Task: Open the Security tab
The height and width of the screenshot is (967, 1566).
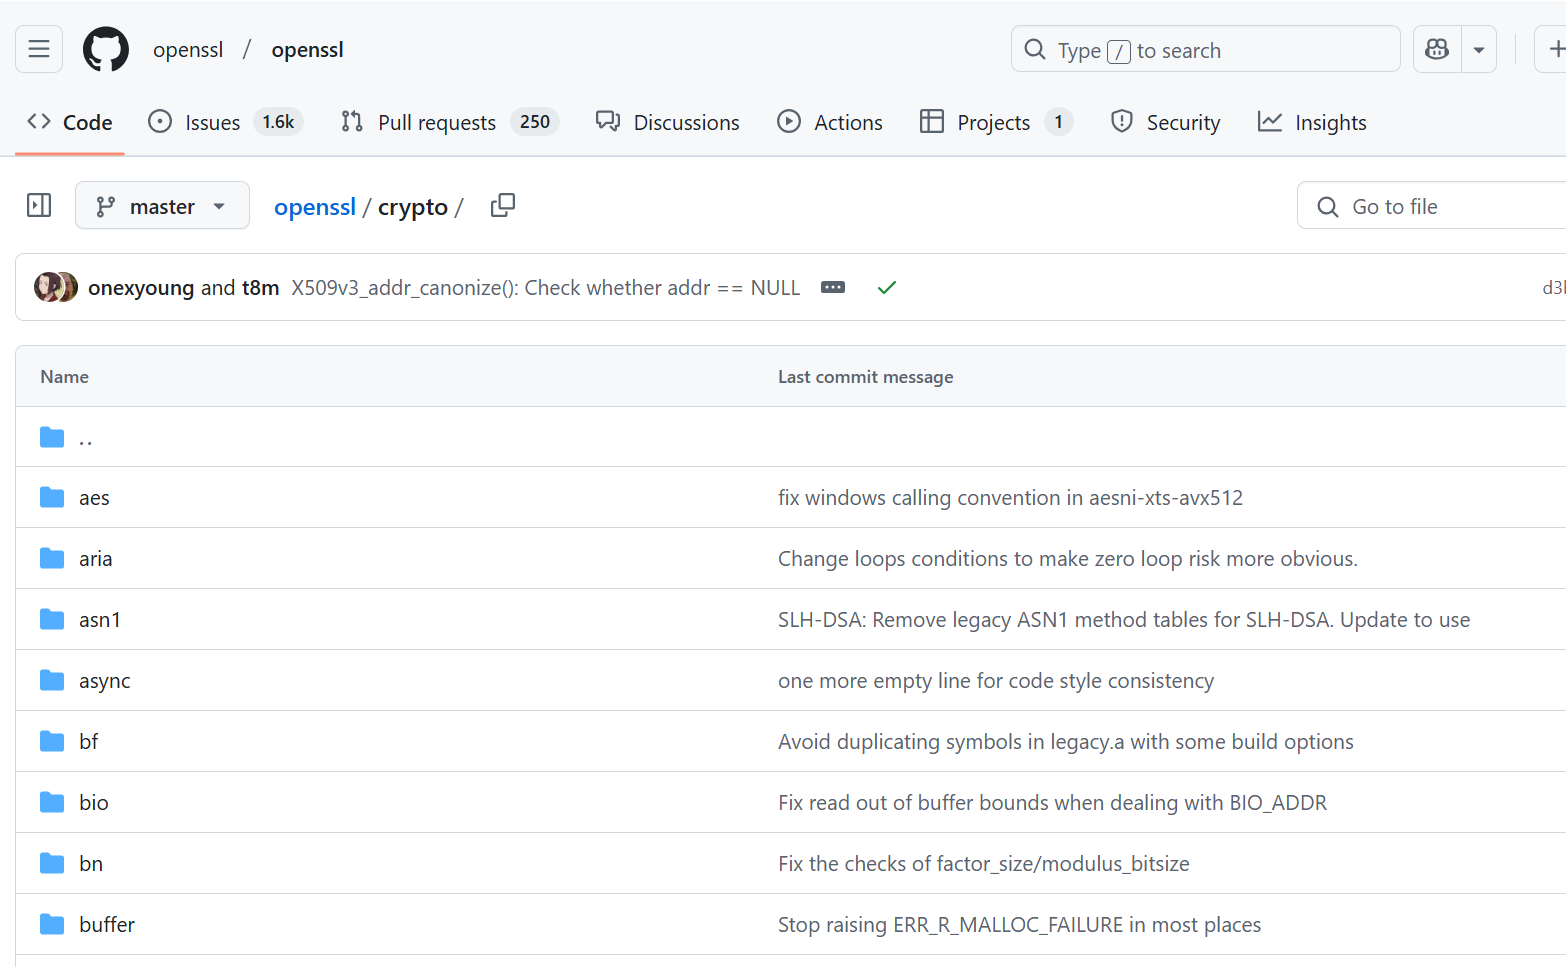Action: pos(1166,122)
